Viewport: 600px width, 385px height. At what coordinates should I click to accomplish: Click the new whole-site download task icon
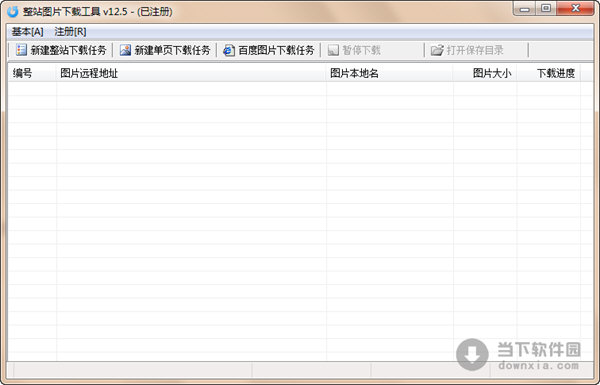[x=21, y=50]
